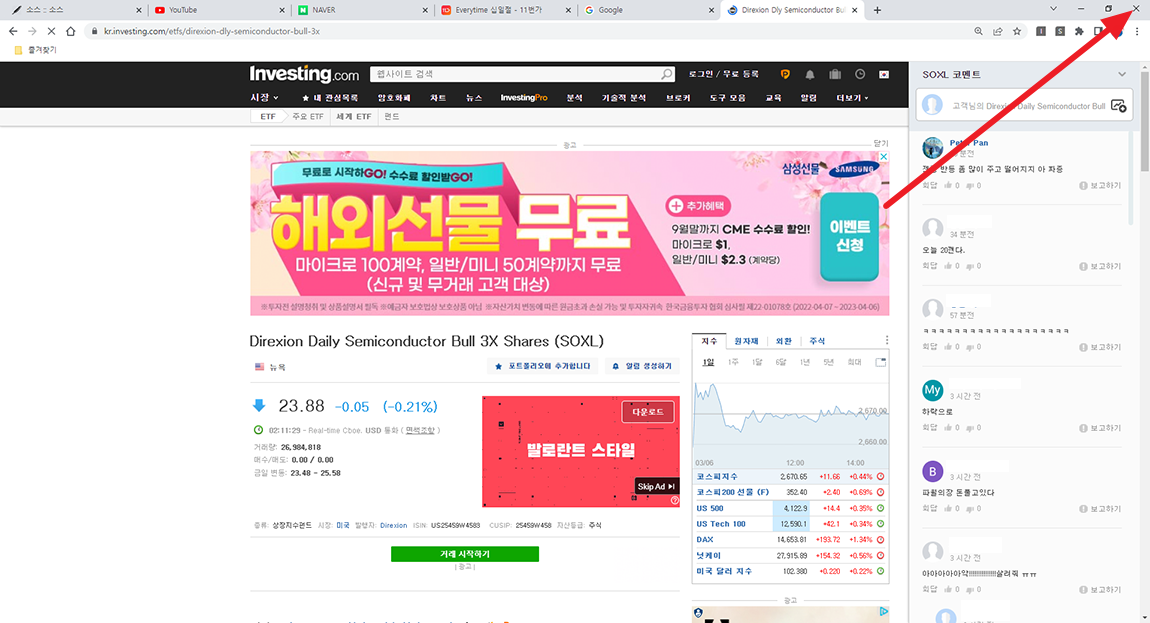Share this page via the share icon

(997, 32)
